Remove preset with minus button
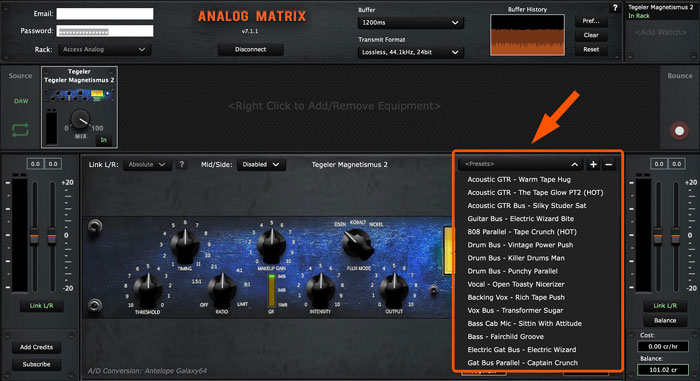Screen dimensions: 700x381 608,164
